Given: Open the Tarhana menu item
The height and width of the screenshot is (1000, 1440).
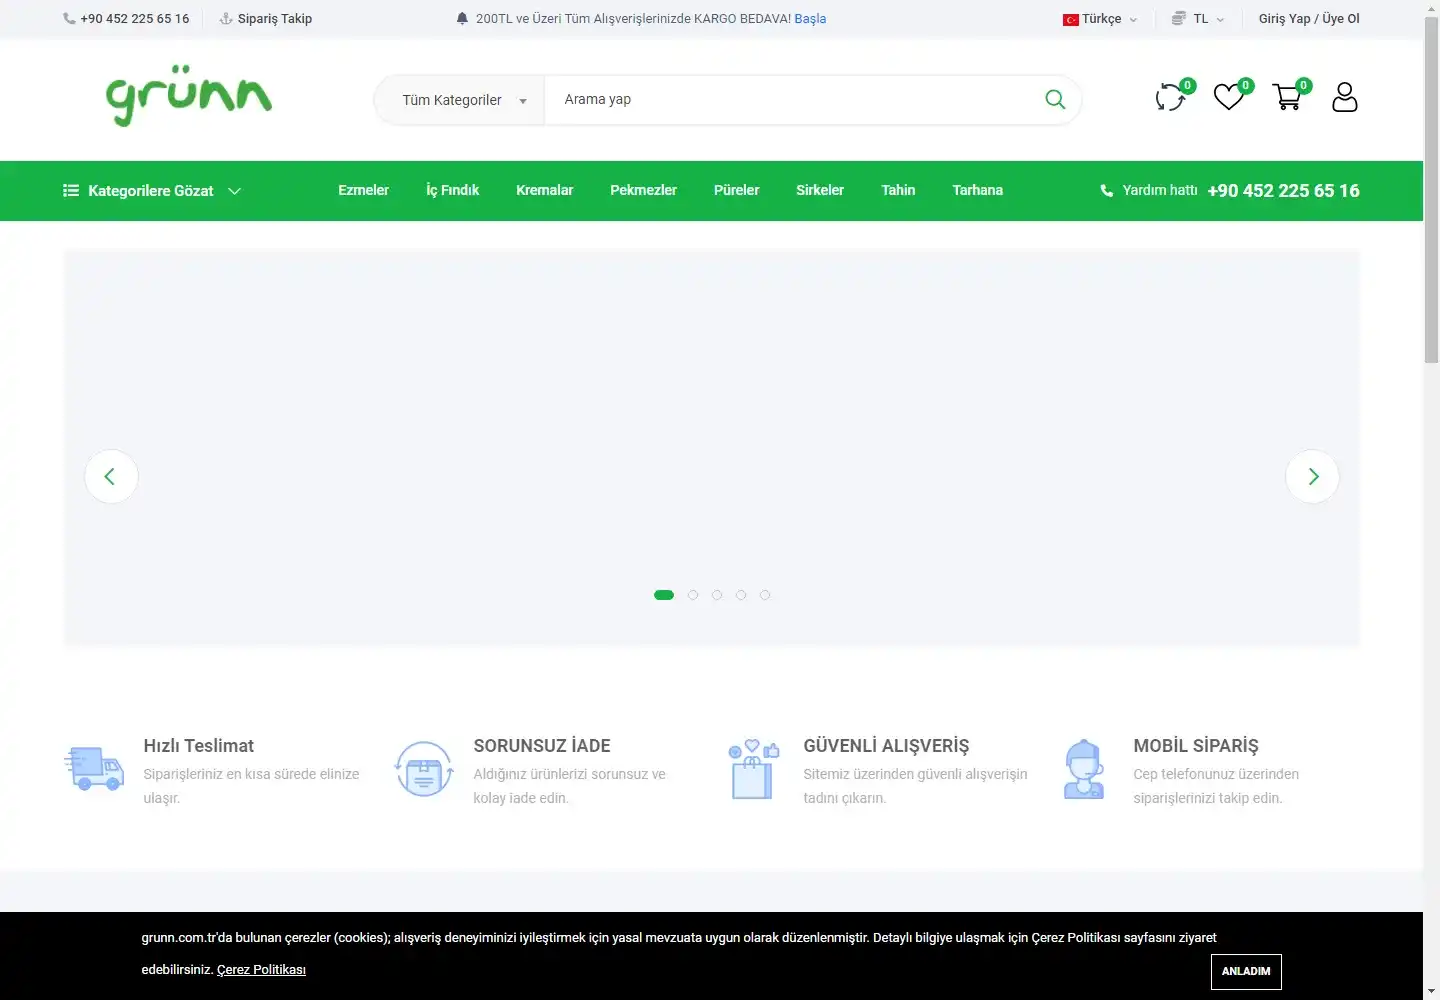Looking at the screenshot, I should [x=977, y=190].
